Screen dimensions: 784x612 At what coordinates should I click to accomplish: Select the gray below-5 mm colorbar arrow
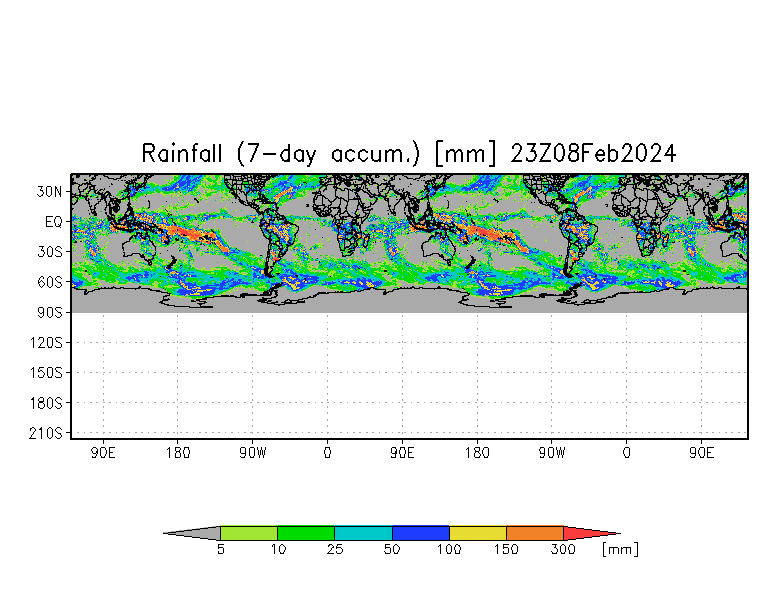pos(192,533)
